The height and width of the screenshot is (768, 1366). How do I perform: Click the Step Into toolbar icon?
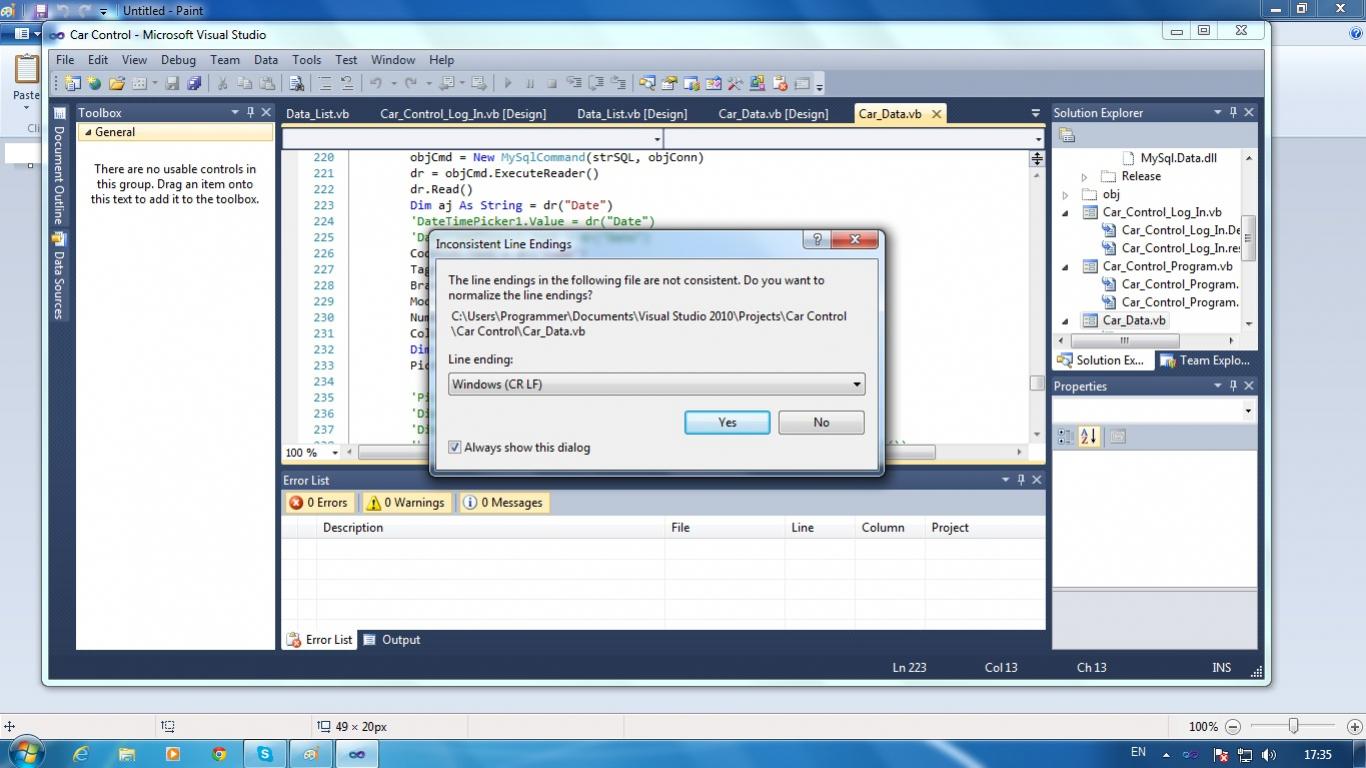click(573, 83)
